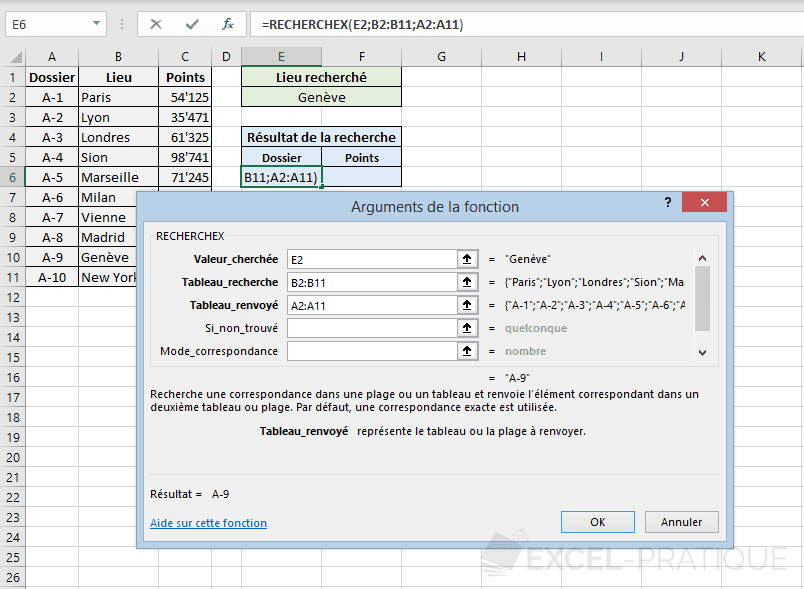Click the confirm checkmark in formula bar
The width and height of the screenshot is (804, 589).
pos(191,24)
